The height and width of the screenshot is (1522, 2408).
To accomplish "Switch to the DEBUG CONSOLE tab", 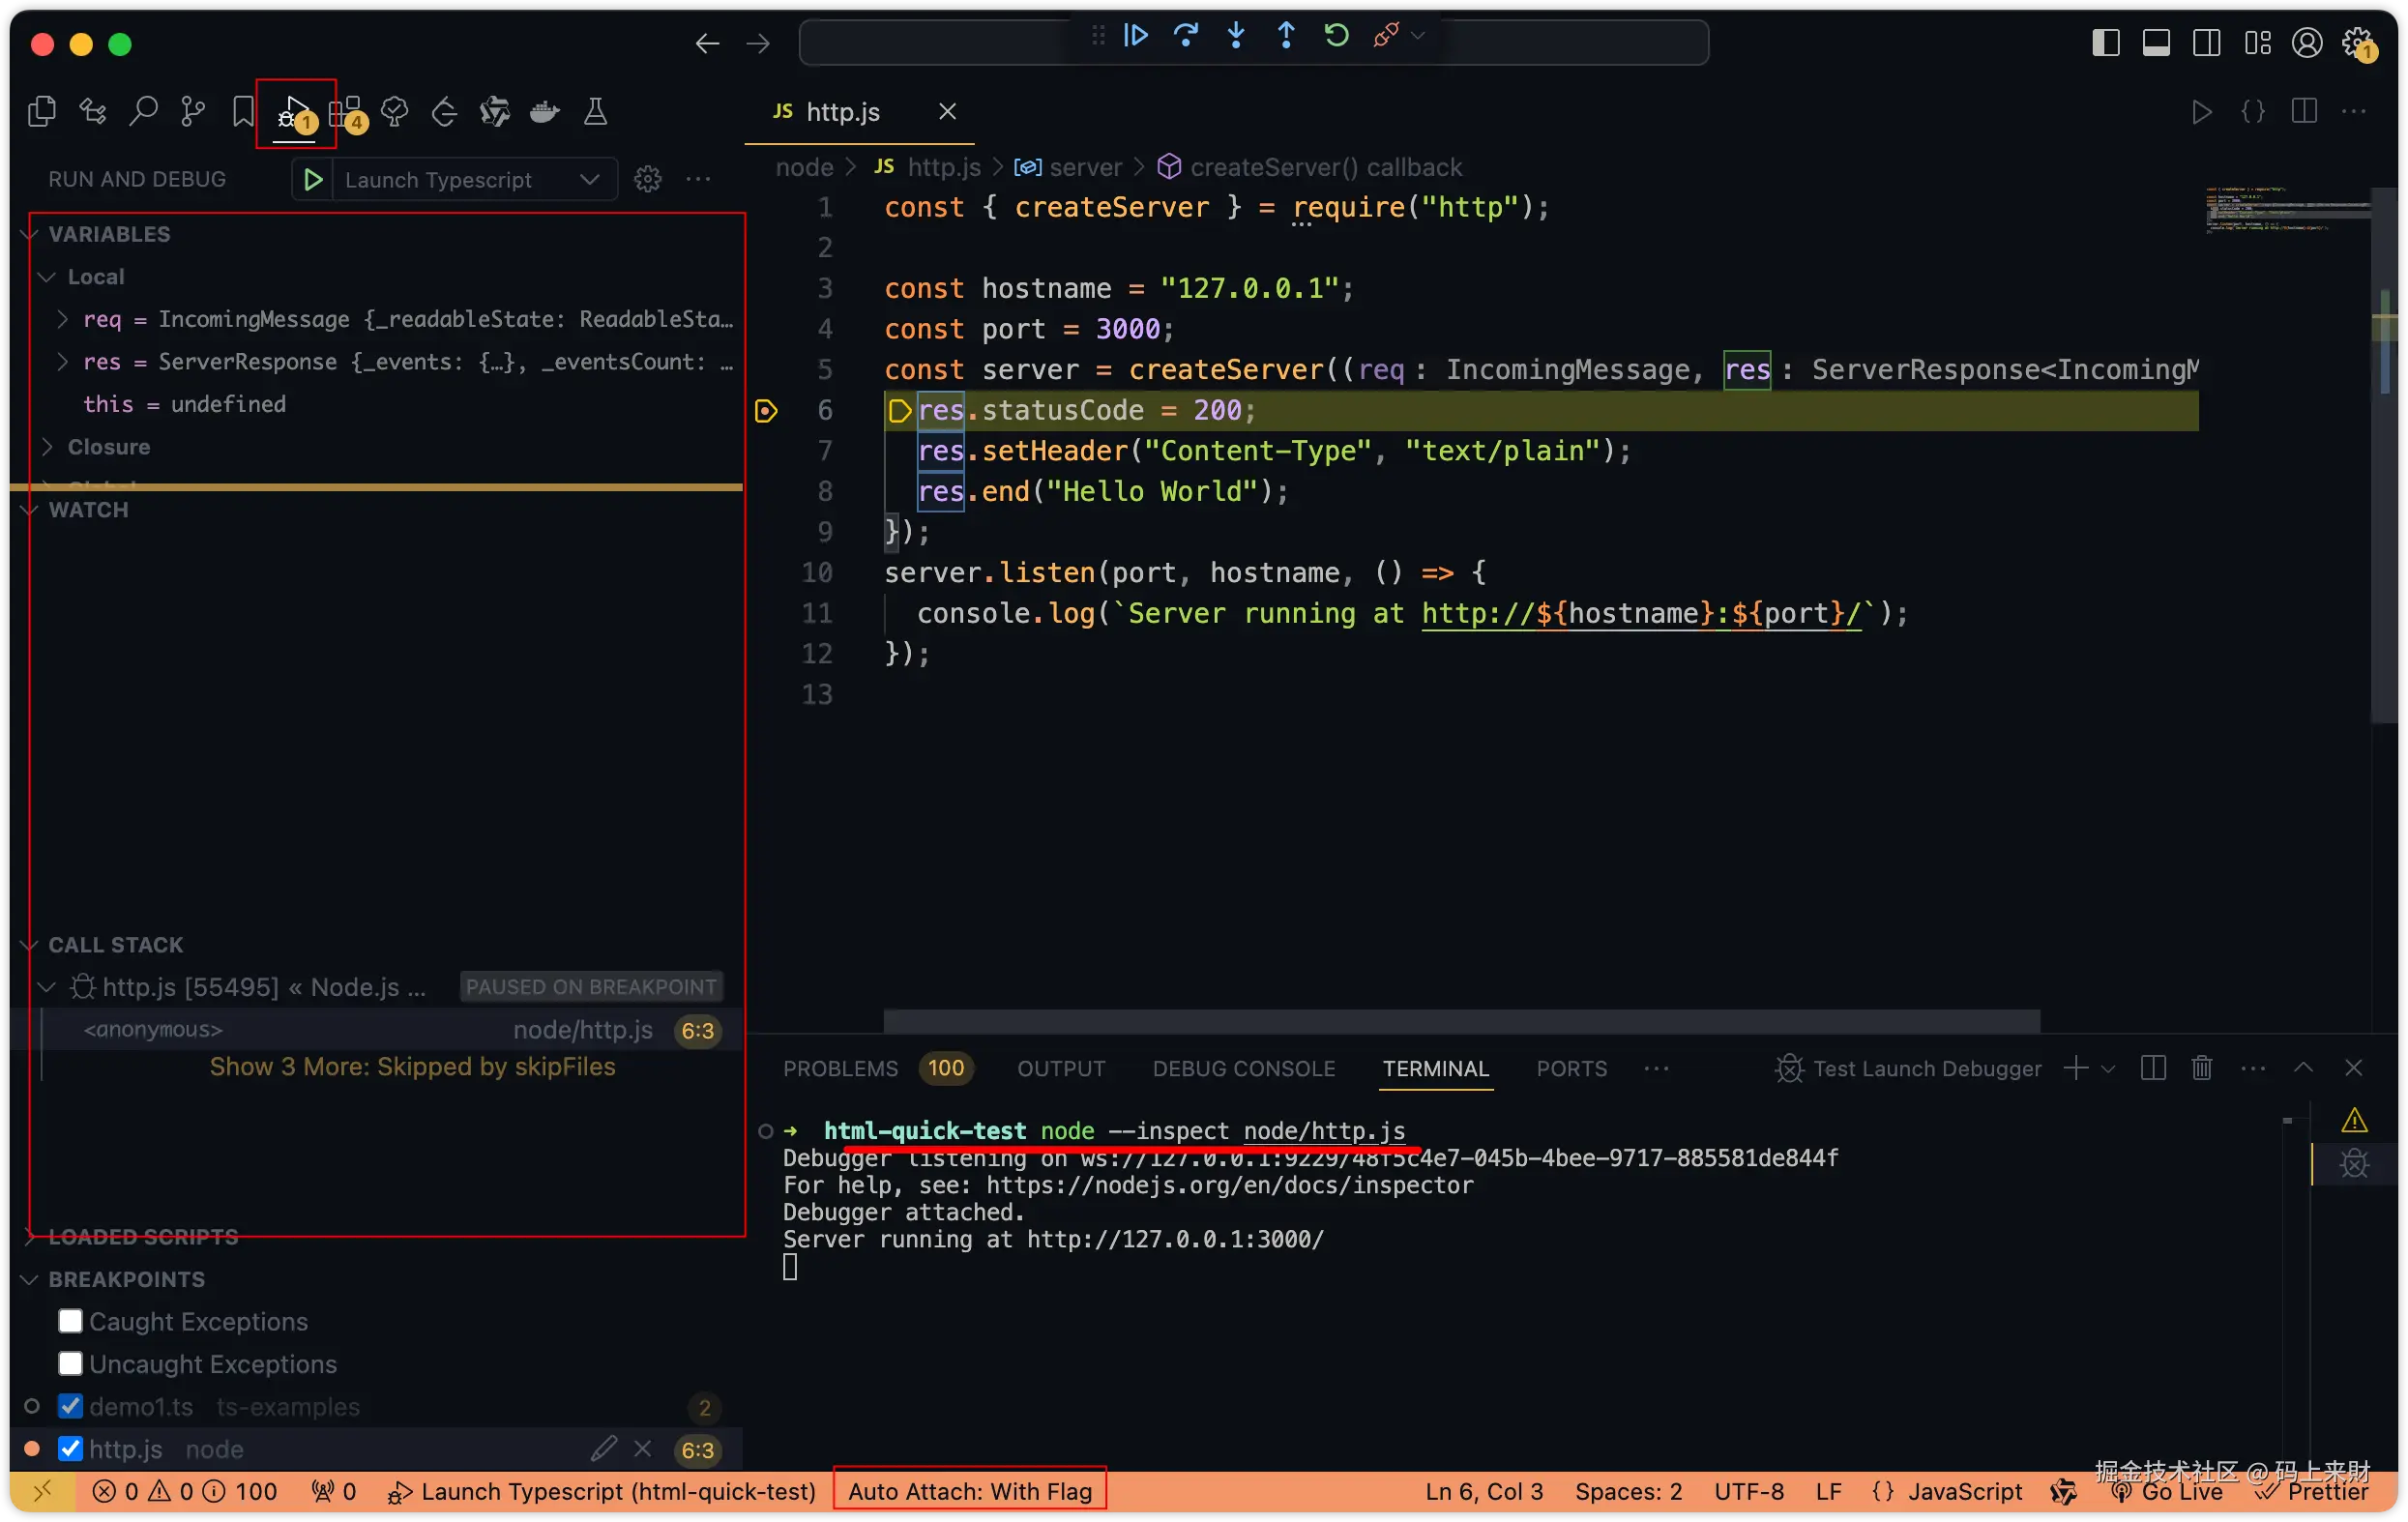I will pyautogui.click(x=1243, y=1068).
